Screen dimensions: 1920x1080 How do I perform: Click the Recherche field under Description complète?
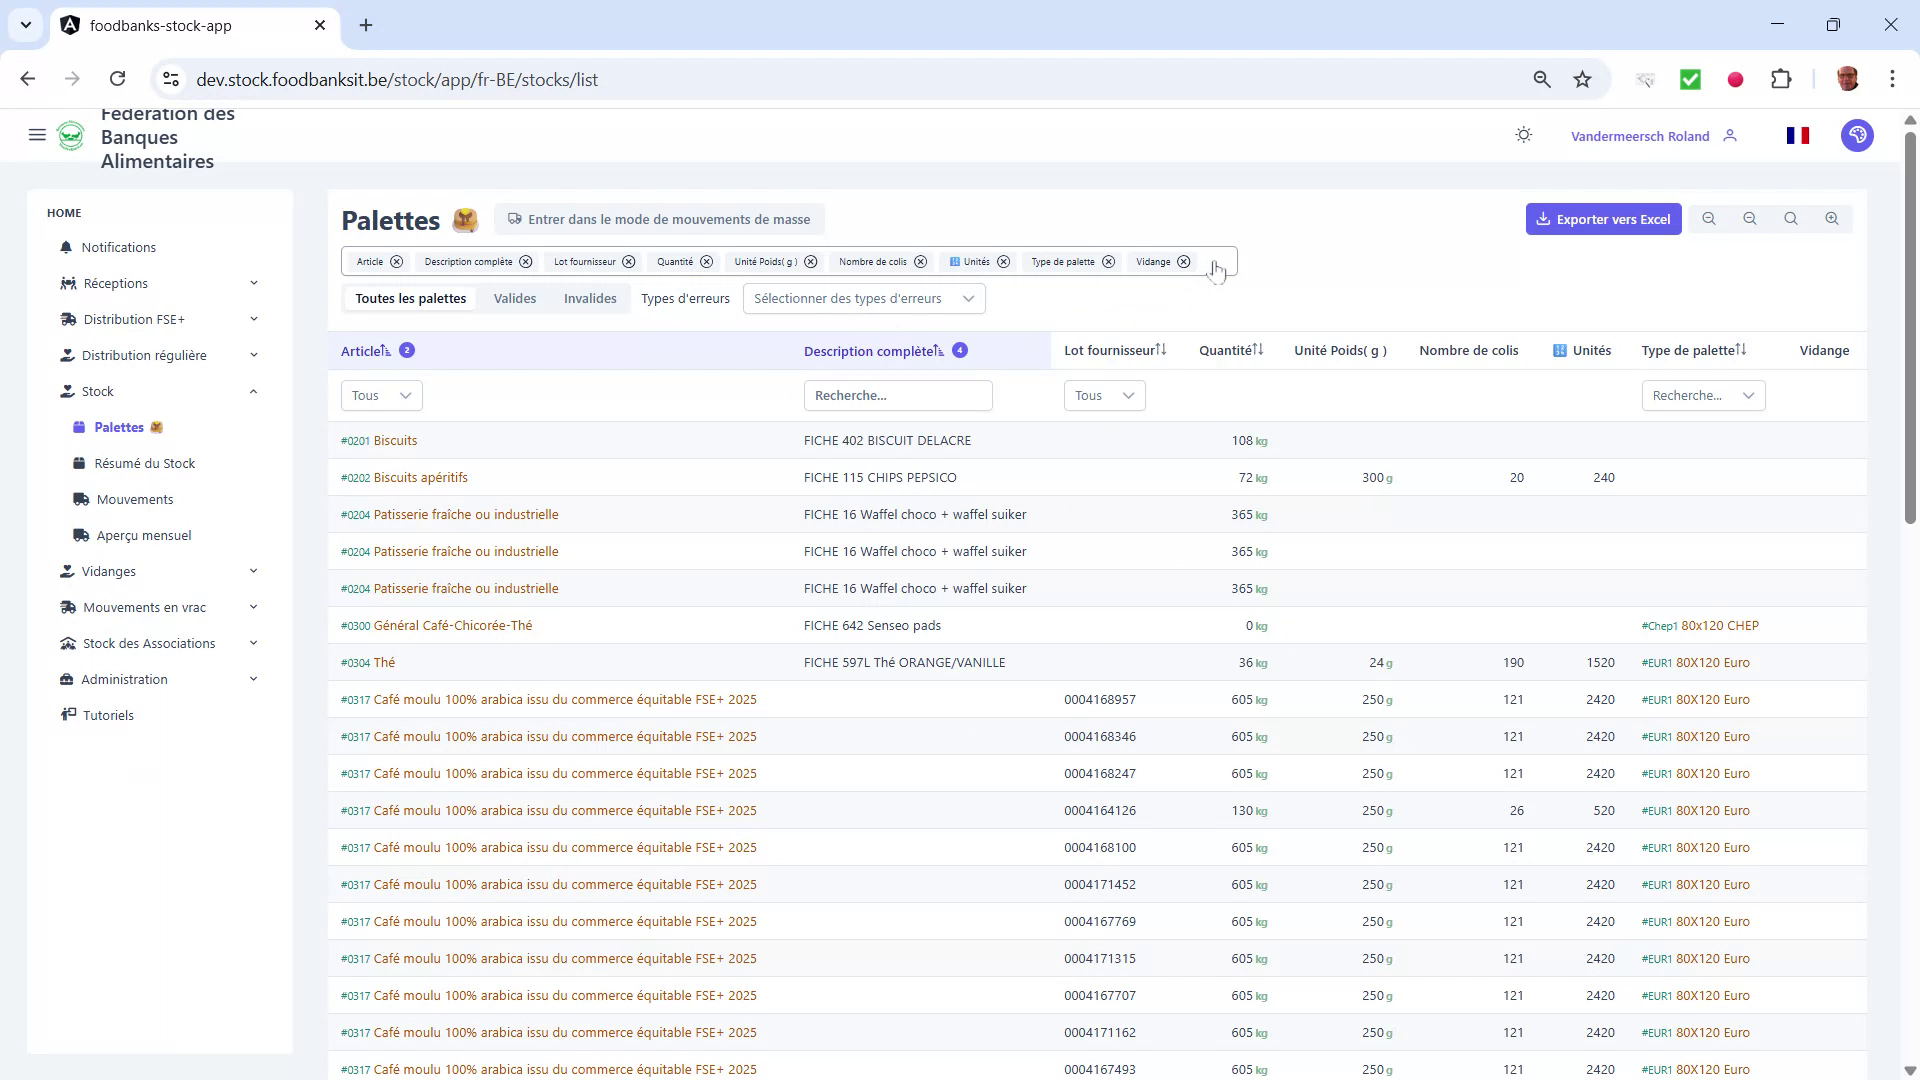(898, 395)
